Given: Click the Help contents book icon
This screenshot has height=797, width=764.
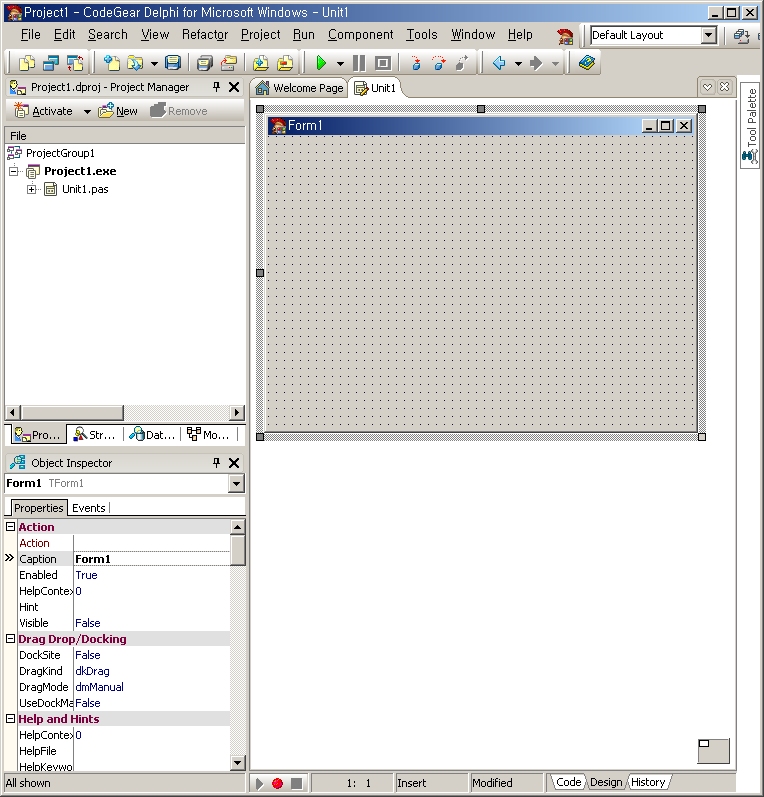Looking at the screenshot, I should [x=586, y=63].
